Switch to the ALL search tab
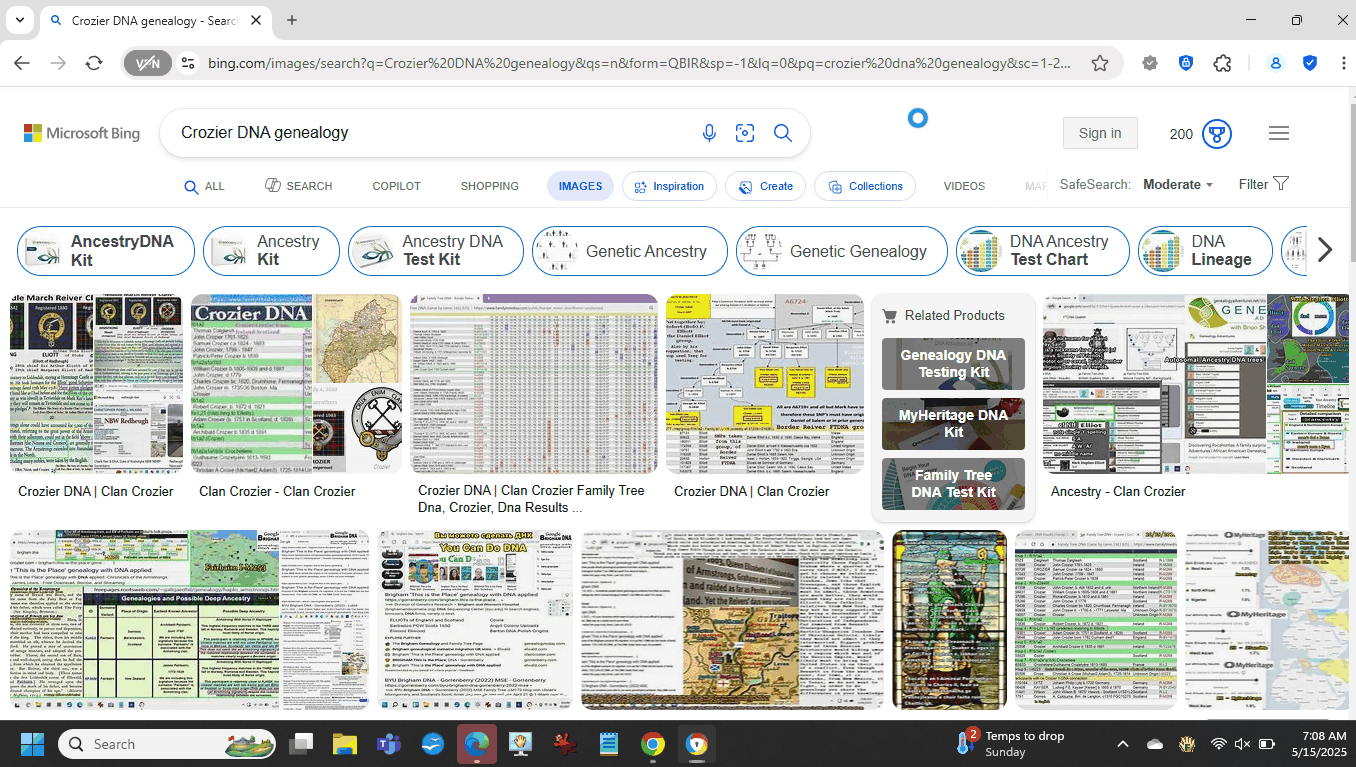1356x767 pixels. pyautogui.click(x=204, y=186)
